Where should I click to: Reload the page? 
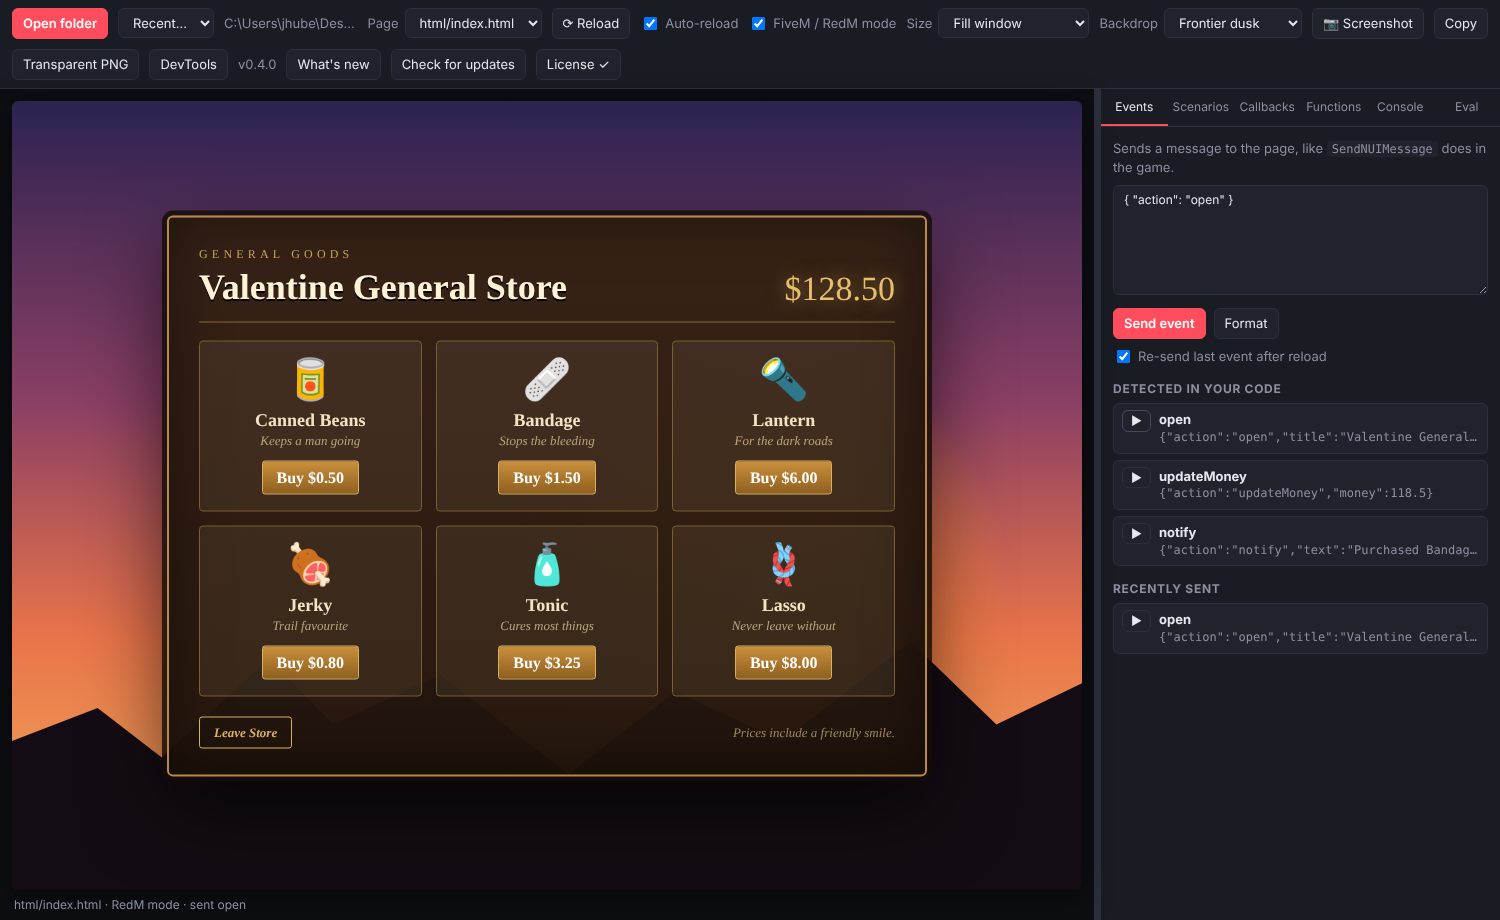(x=590, y=23)
